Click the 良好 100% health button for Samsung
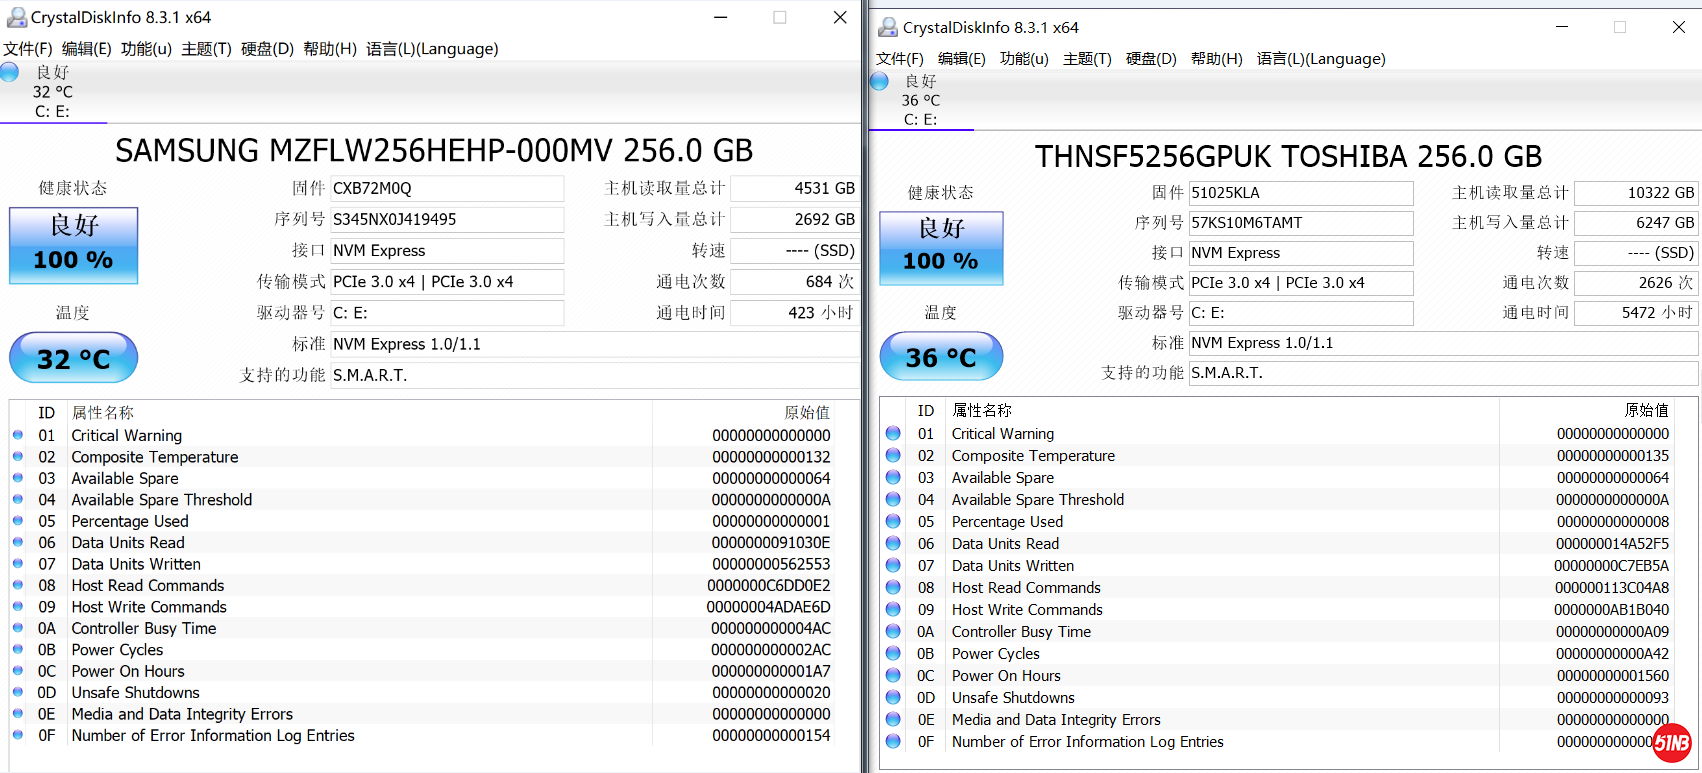This screenshot has height=773, width=1702. click(74, 245)
